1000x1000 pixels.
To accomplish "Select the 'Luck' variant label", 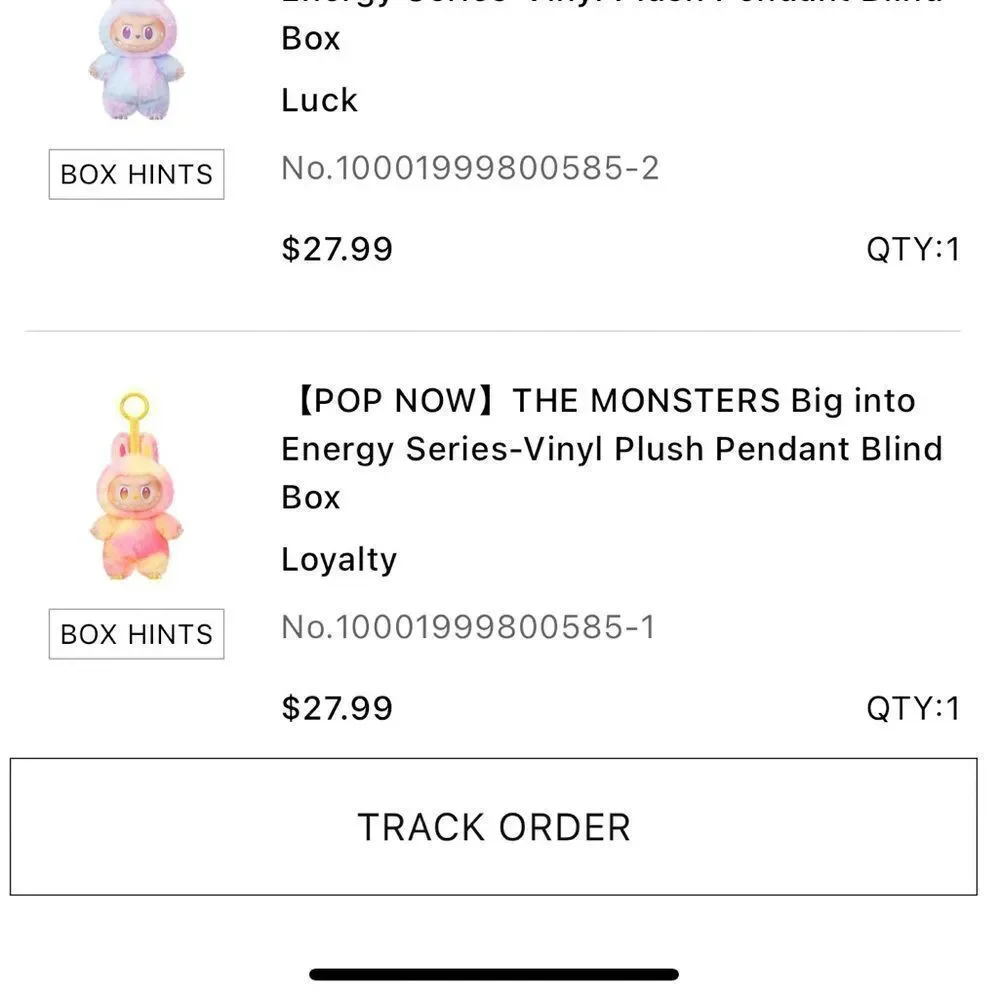I will (x=320, y=100).
